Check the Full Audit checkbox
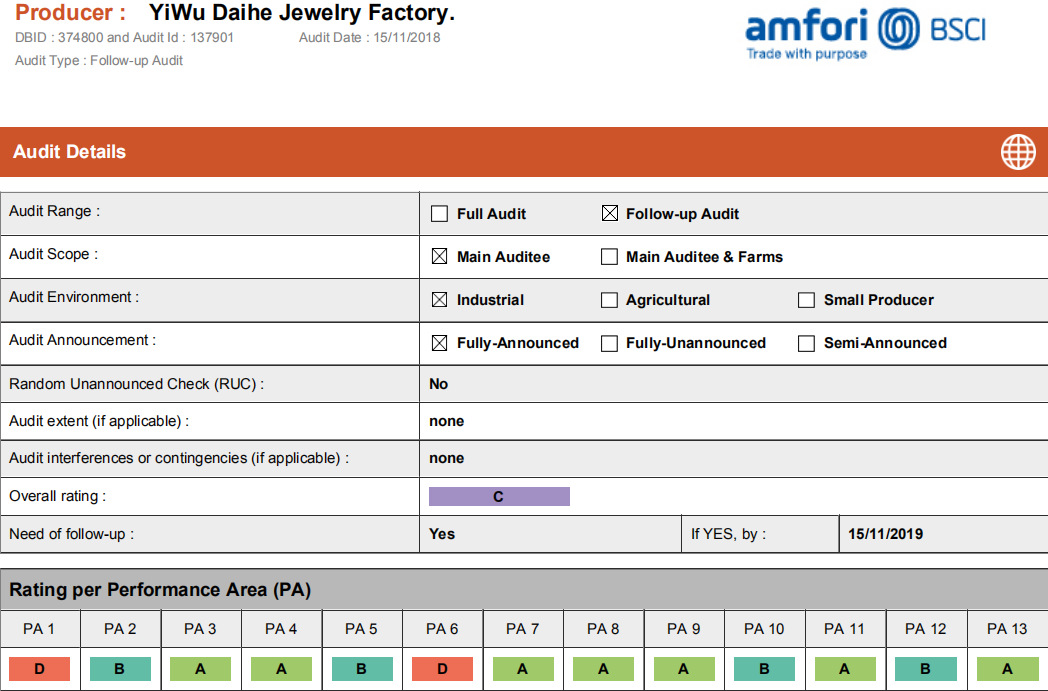The image size is (1048, 691). coord(439,214)
